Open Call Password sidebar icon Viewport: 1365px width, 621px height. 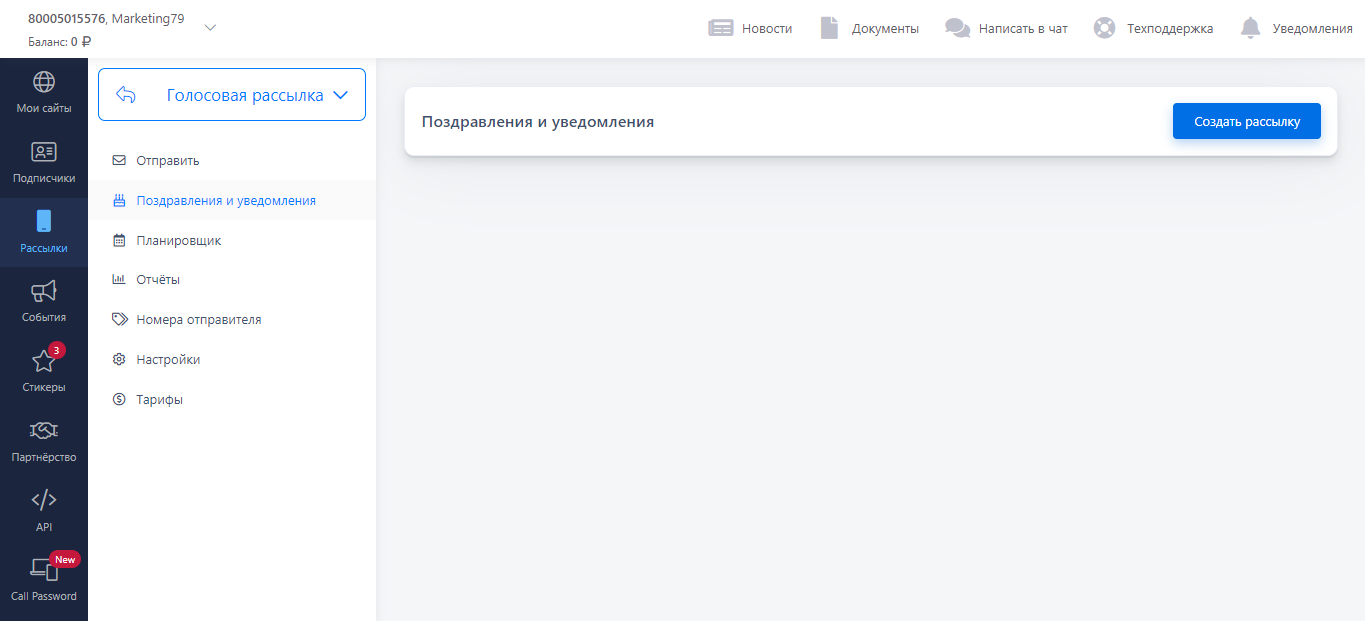(44, 570)
